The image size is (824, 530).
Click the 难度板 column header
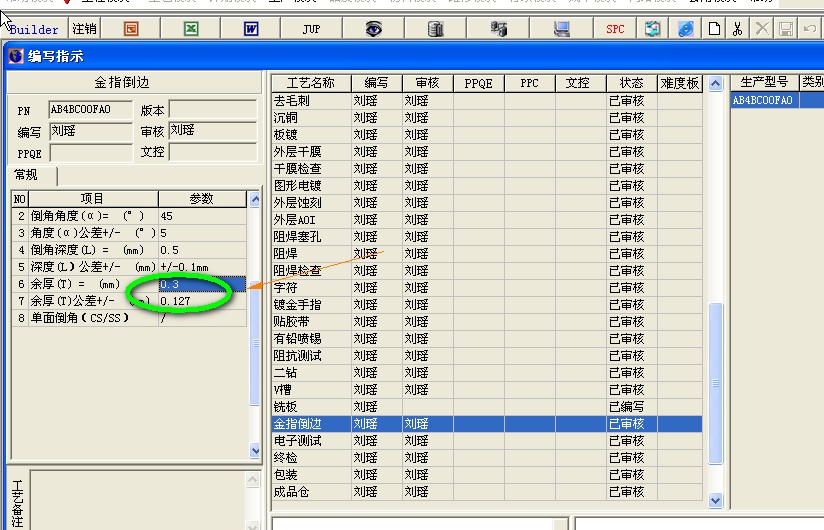point(679,83)
